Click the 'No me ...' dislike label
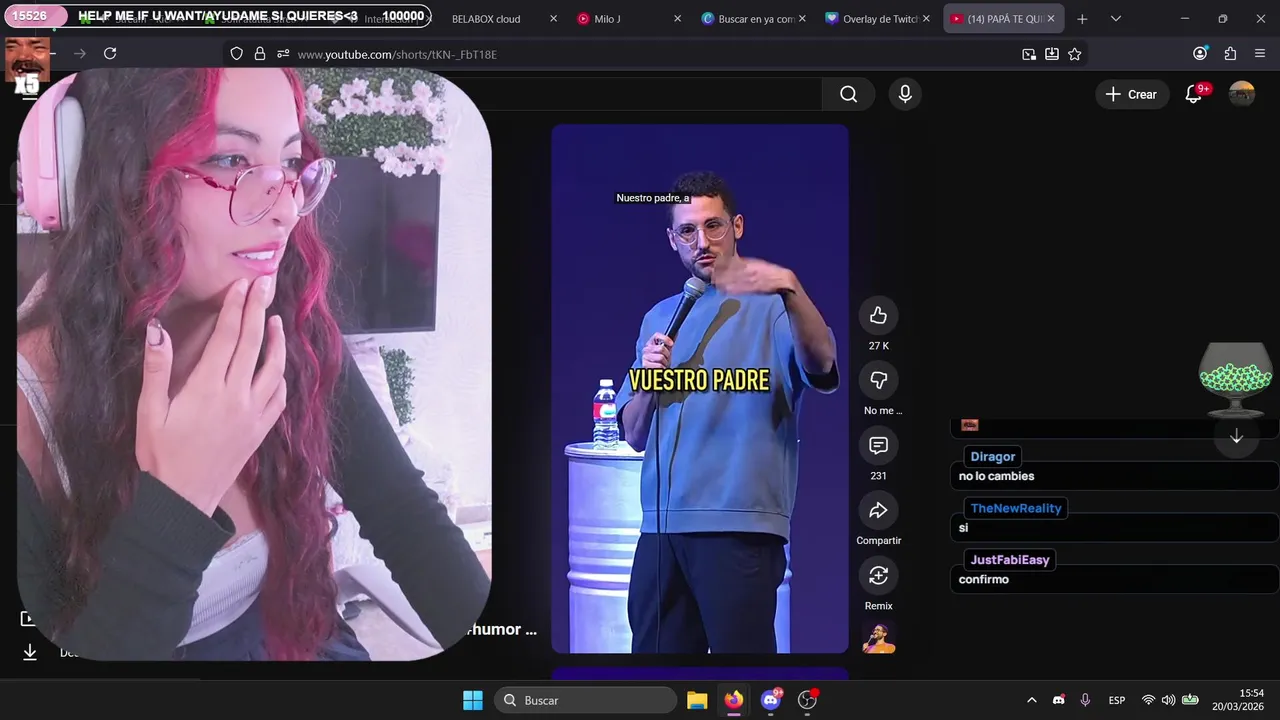The width and height of the screenshot is (1280, 720). click(882, 411)
